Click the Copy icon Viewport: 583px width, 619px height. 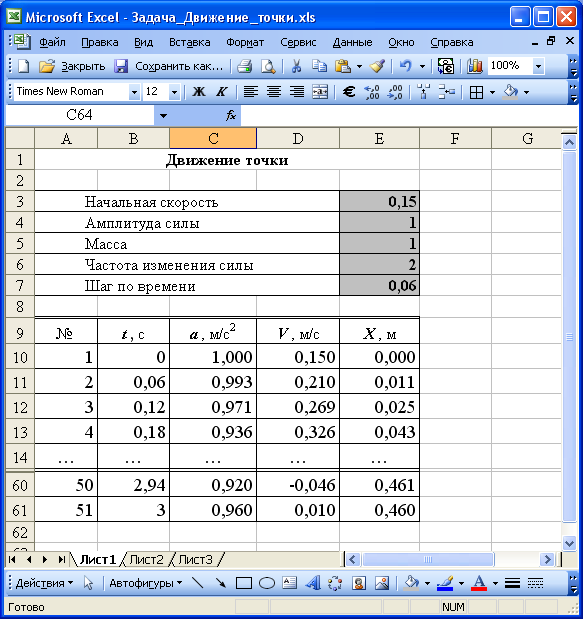pos(319,66)
